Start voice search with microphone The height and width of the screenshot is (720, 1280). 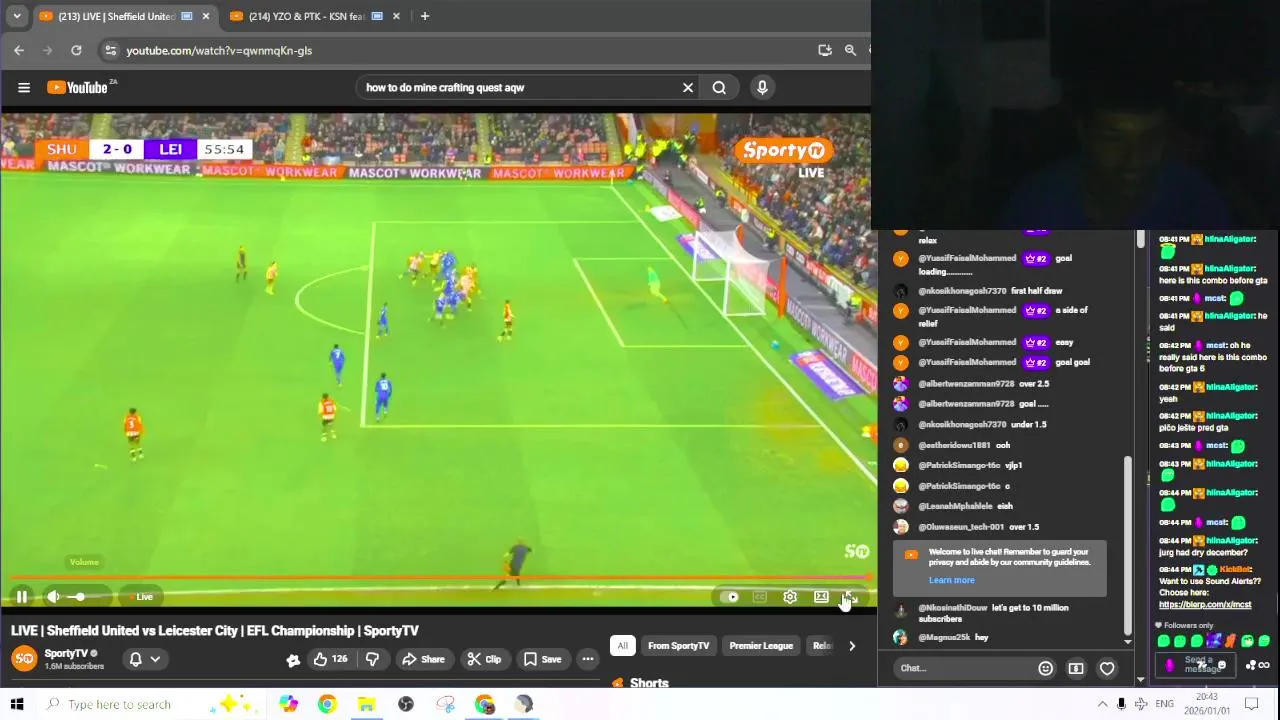762,87
